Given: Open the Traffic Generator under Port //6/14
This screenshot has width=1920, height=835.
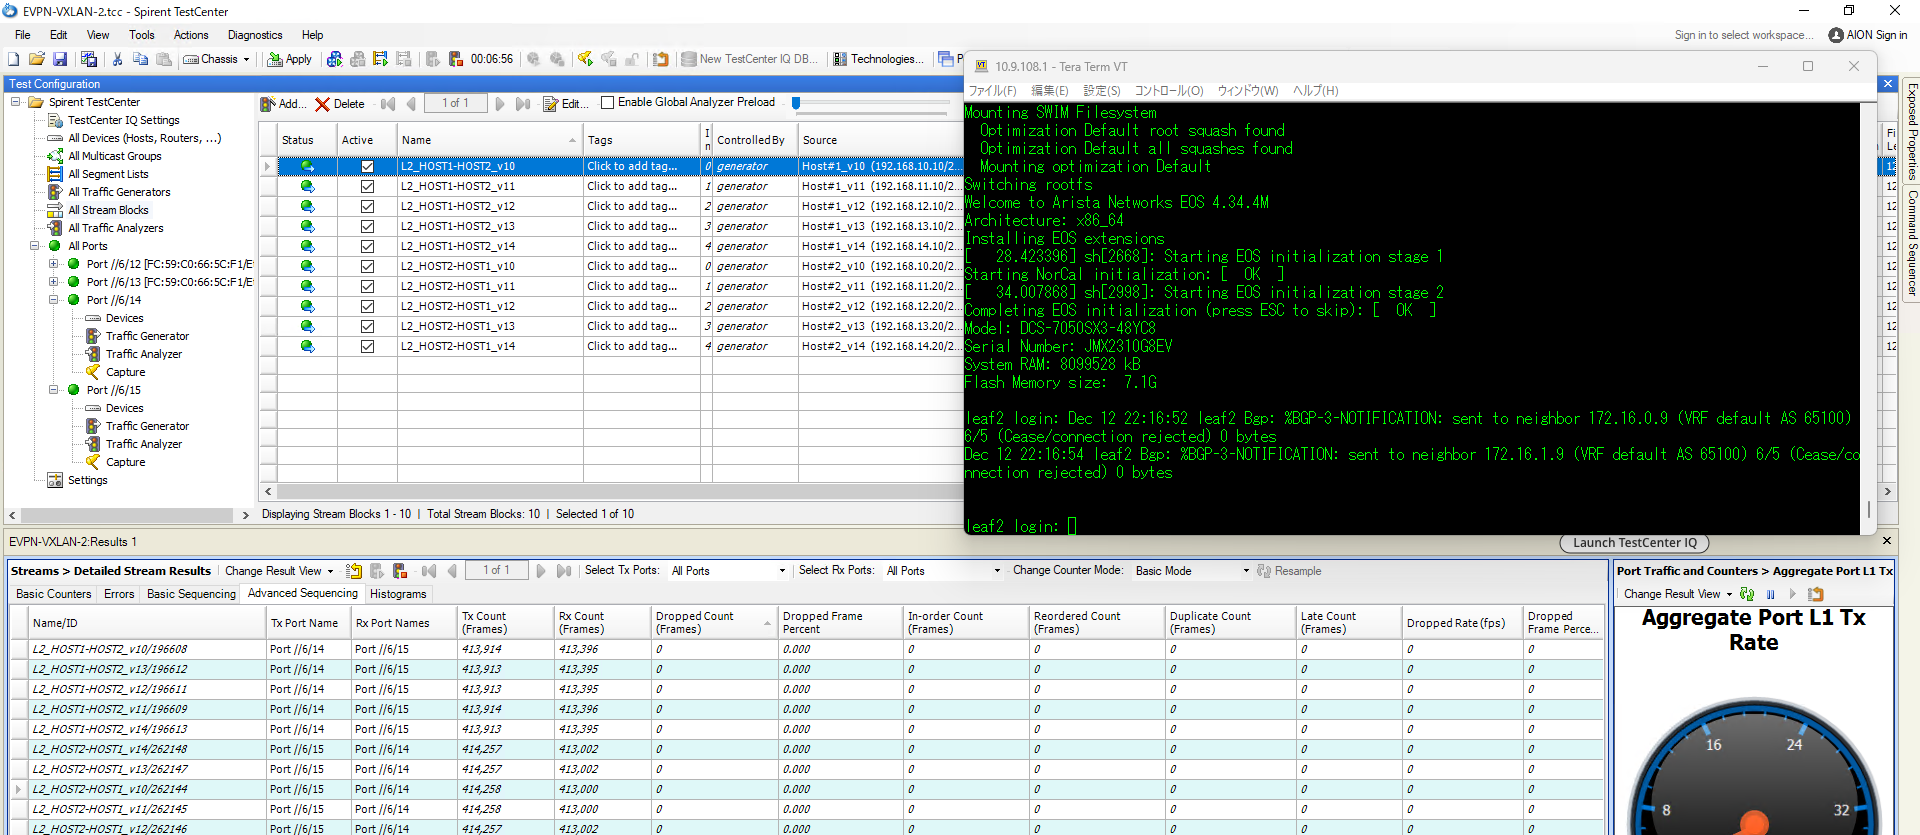Looking at the screenshot, I should point(147,336).
